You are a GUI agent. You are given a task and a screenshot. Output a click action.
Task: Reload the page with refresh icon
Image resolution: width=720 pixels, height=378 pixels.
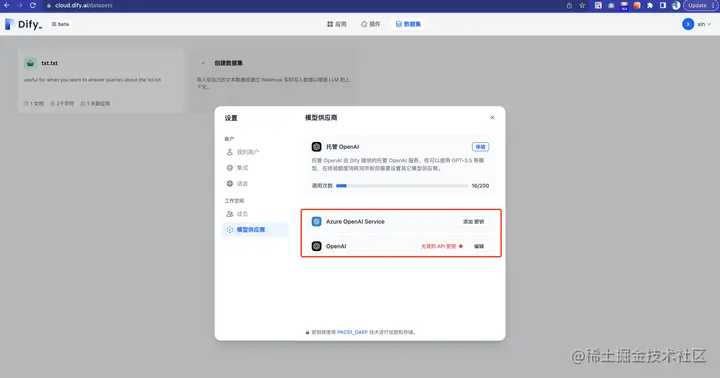click(x=33, y=6)
